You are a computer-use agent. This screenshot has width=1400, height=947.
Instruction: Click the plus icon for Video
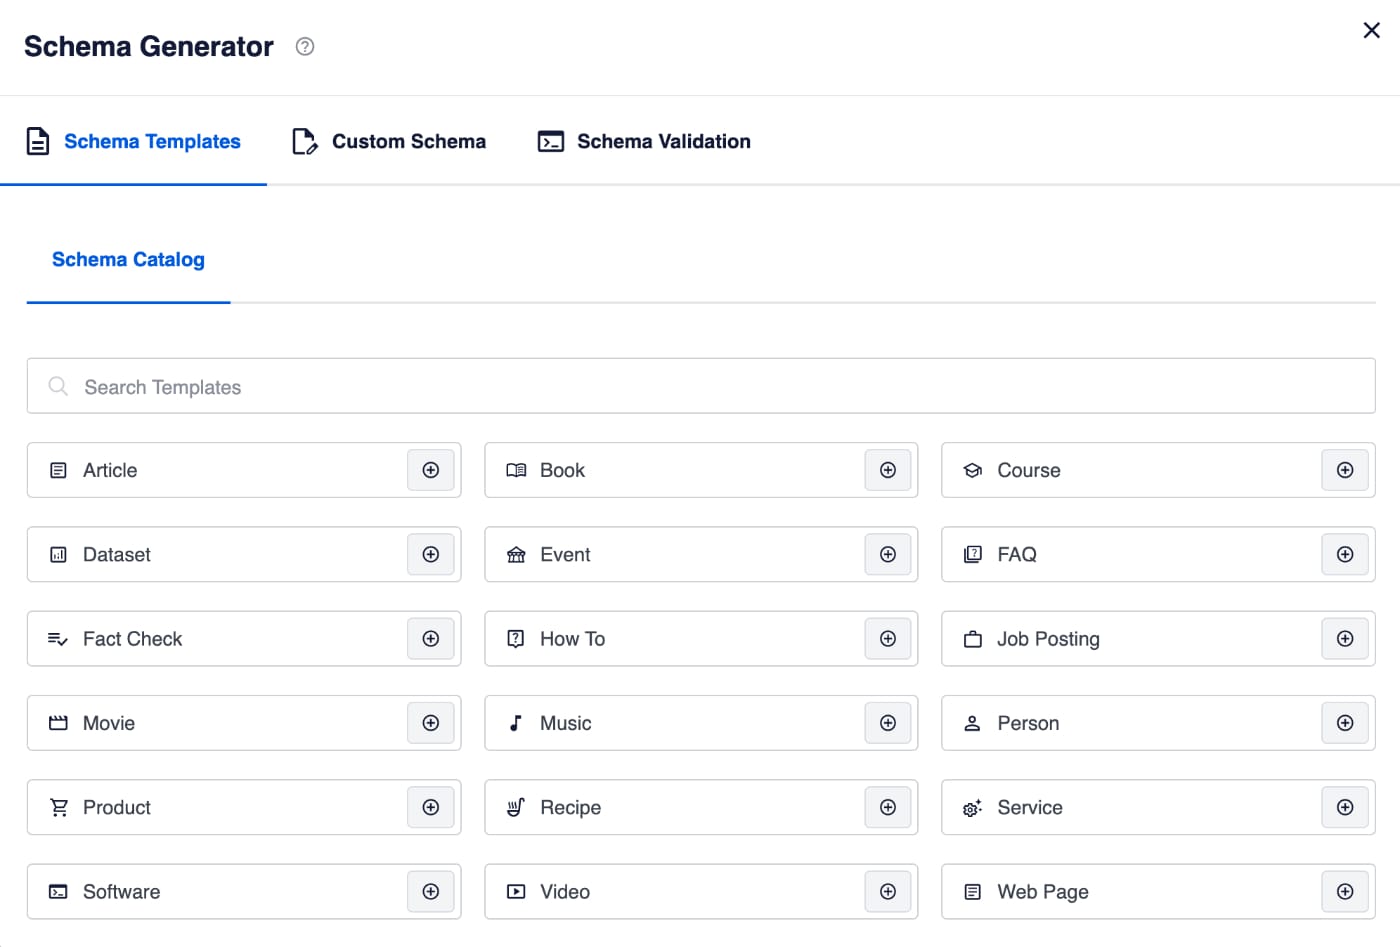pyautogui.click(x=888, y=892)
